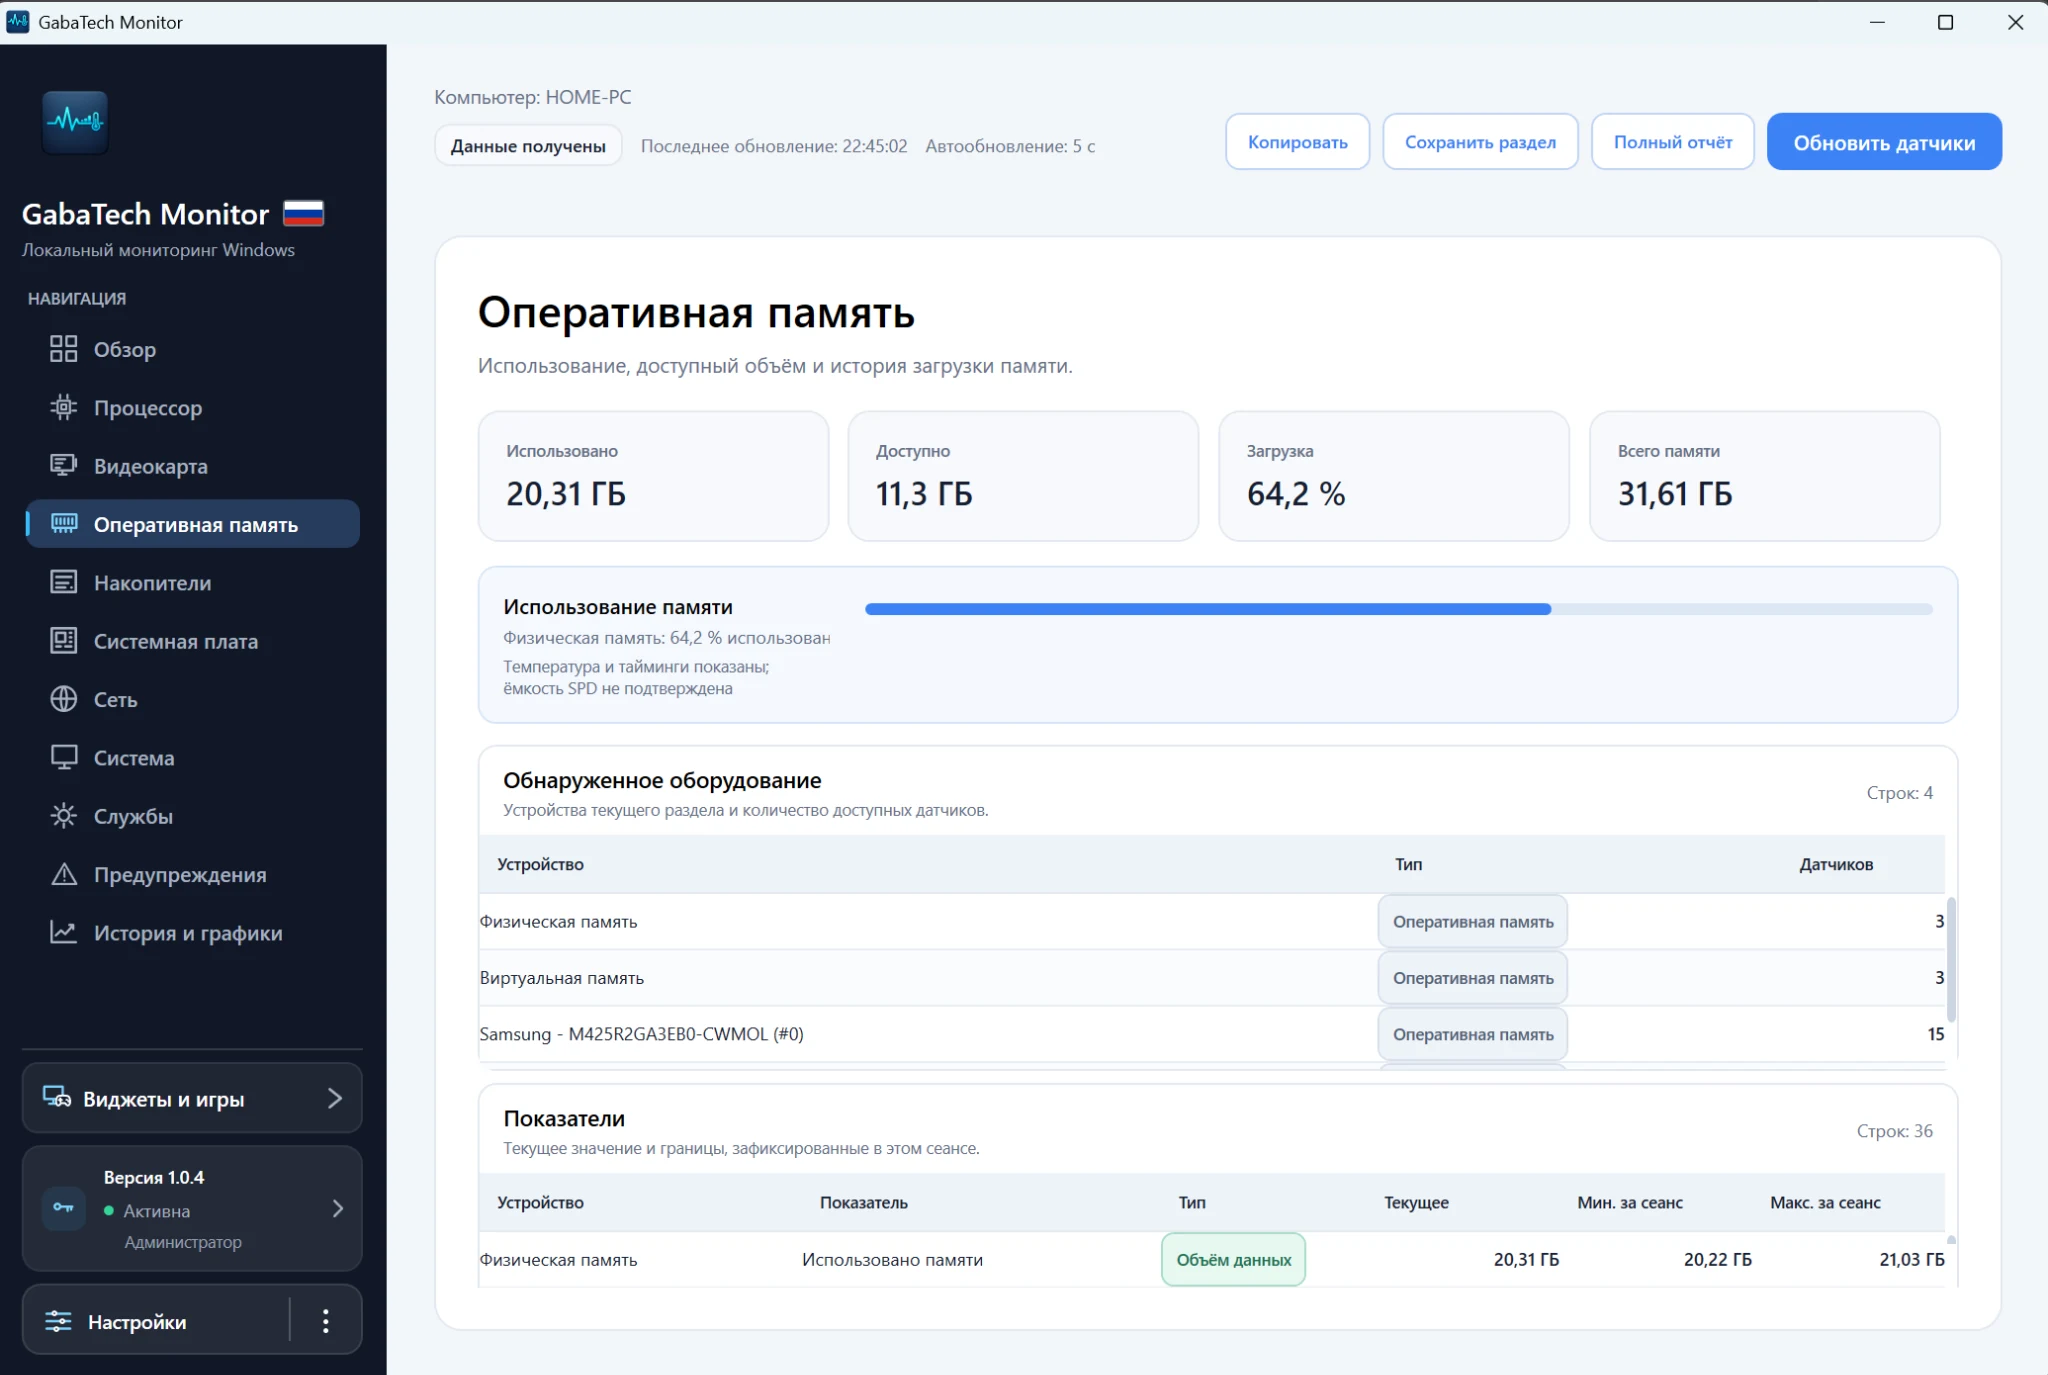Click the Обновить датчики button

click(x=1884, y=142)
